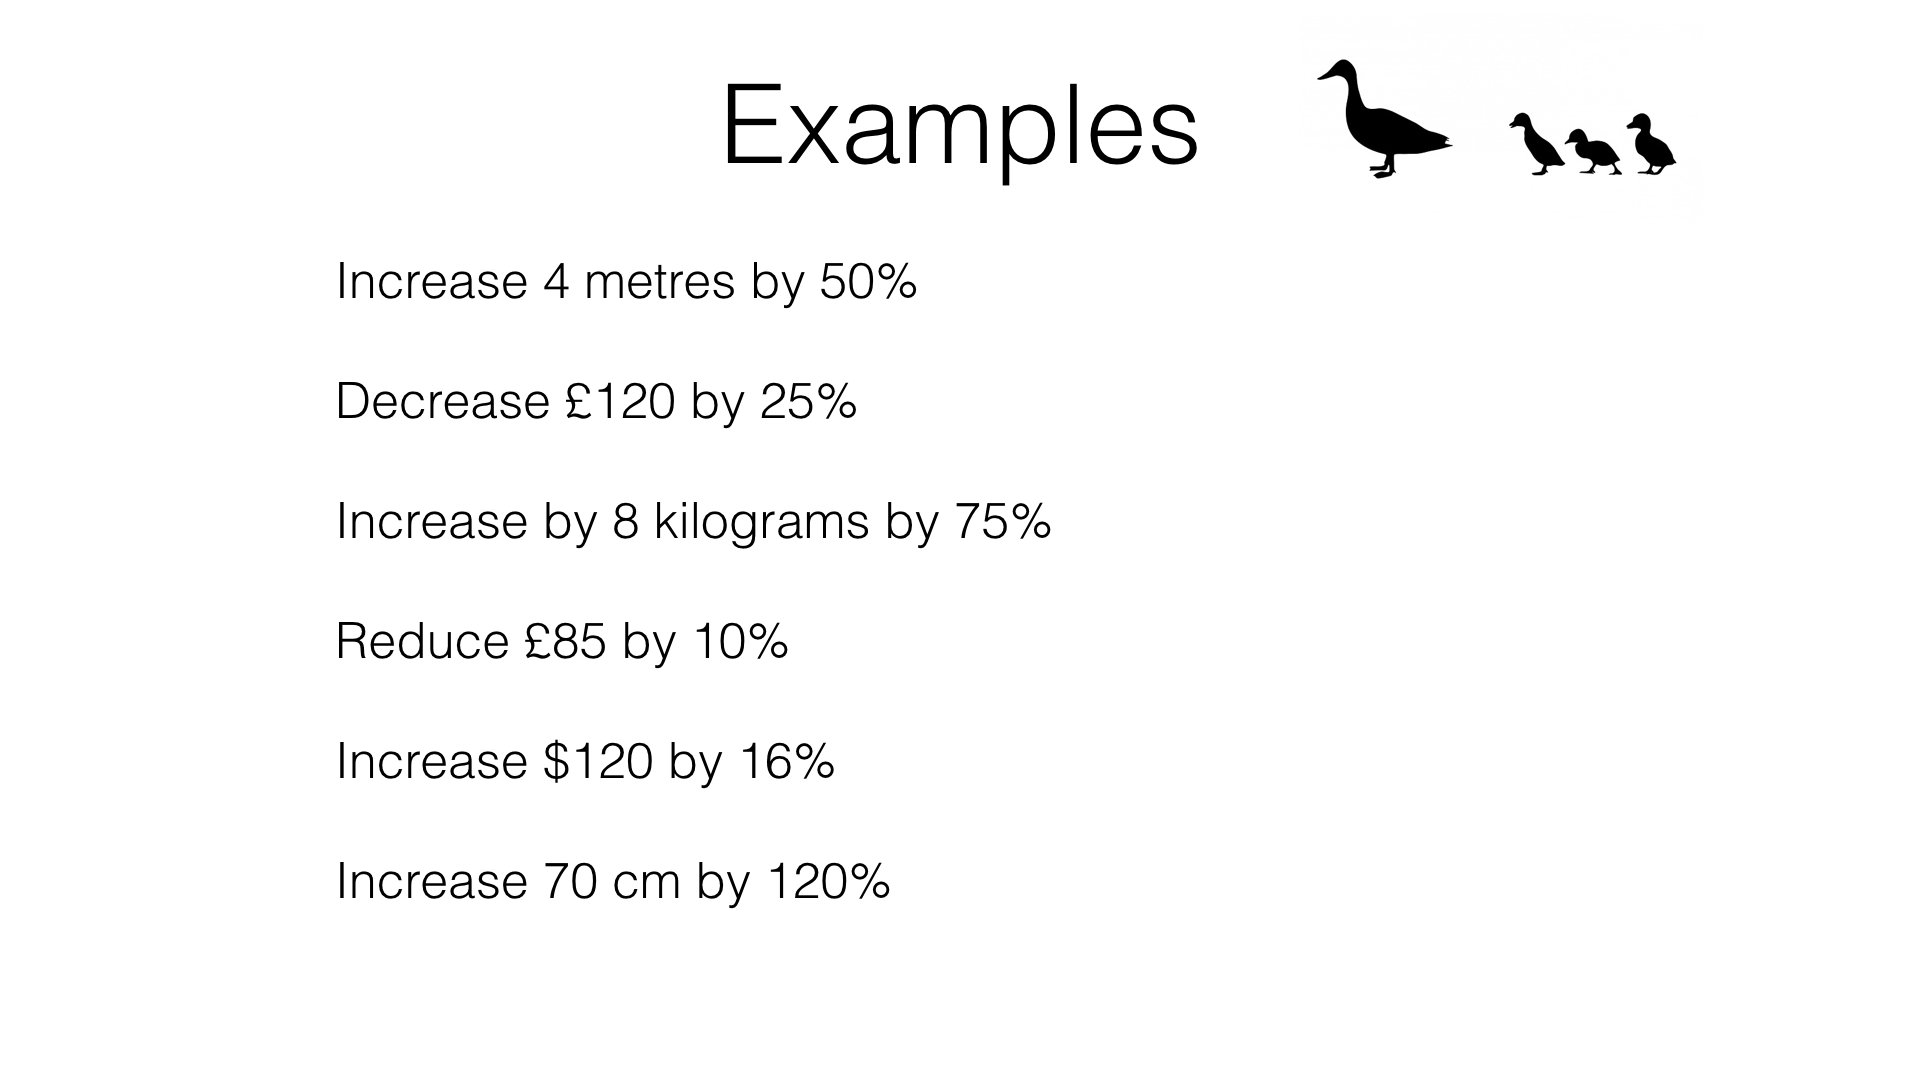The width and height of the screenshot is (1920, 1080).
Task: Click the word "Reduce" in the fourth example
Action: (x=422, y=642)
